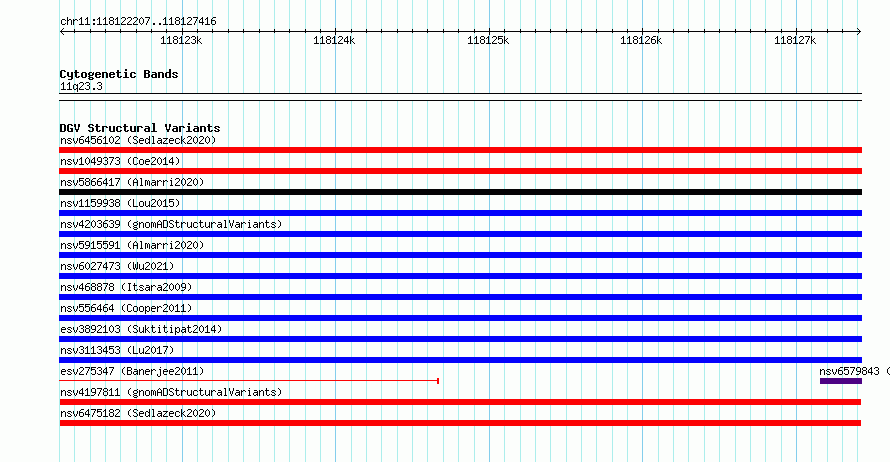Open the nsv6475182 (Sedlazeck2020) label
The image size is (890, 462).
(x=138, y=413)
